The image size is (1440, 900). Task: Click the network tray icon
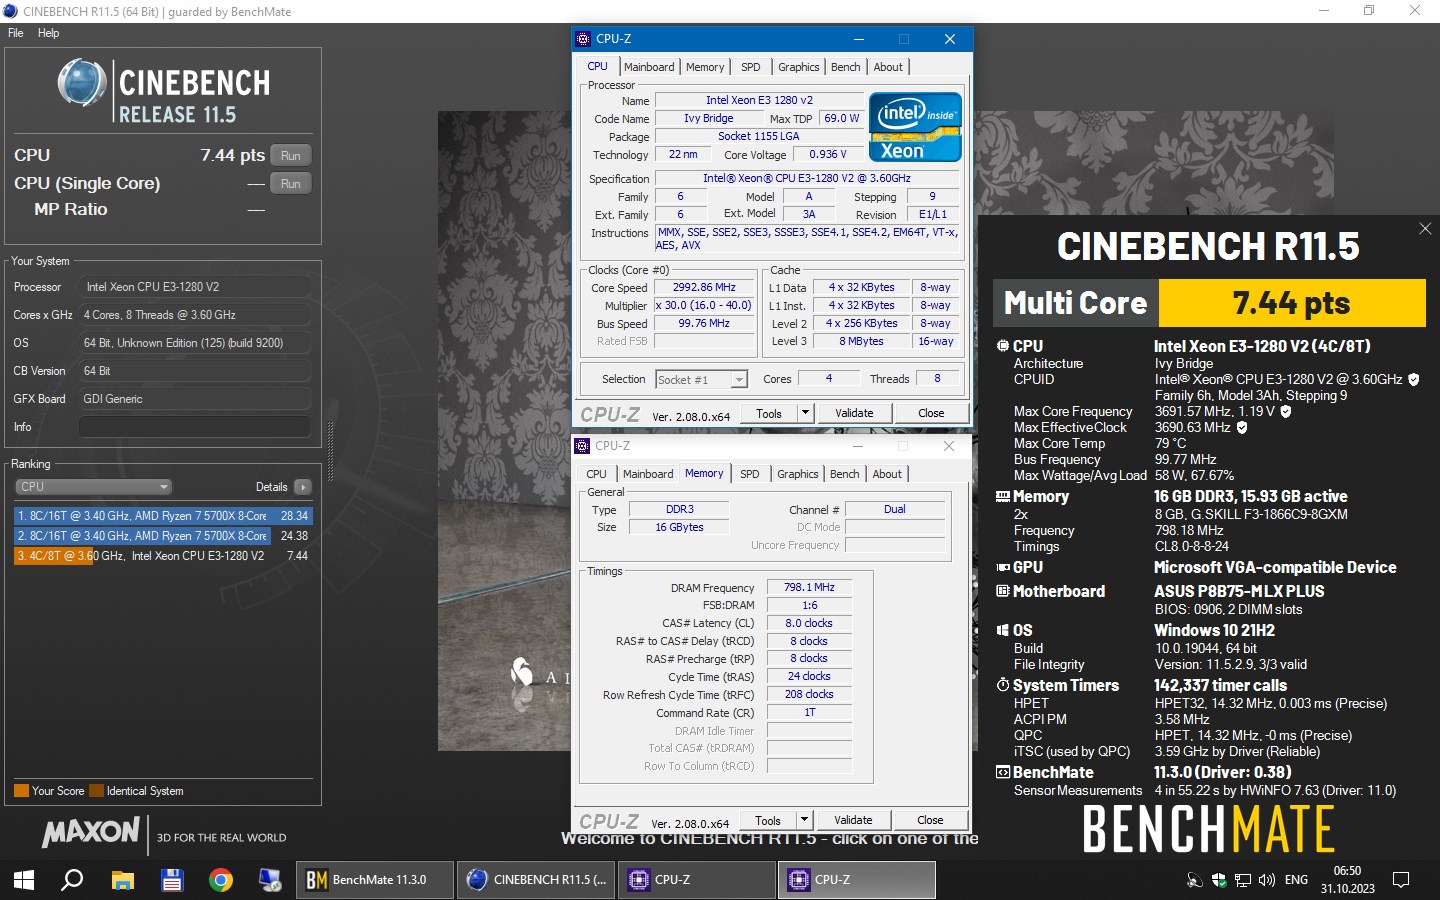(x=1243, y=880)
